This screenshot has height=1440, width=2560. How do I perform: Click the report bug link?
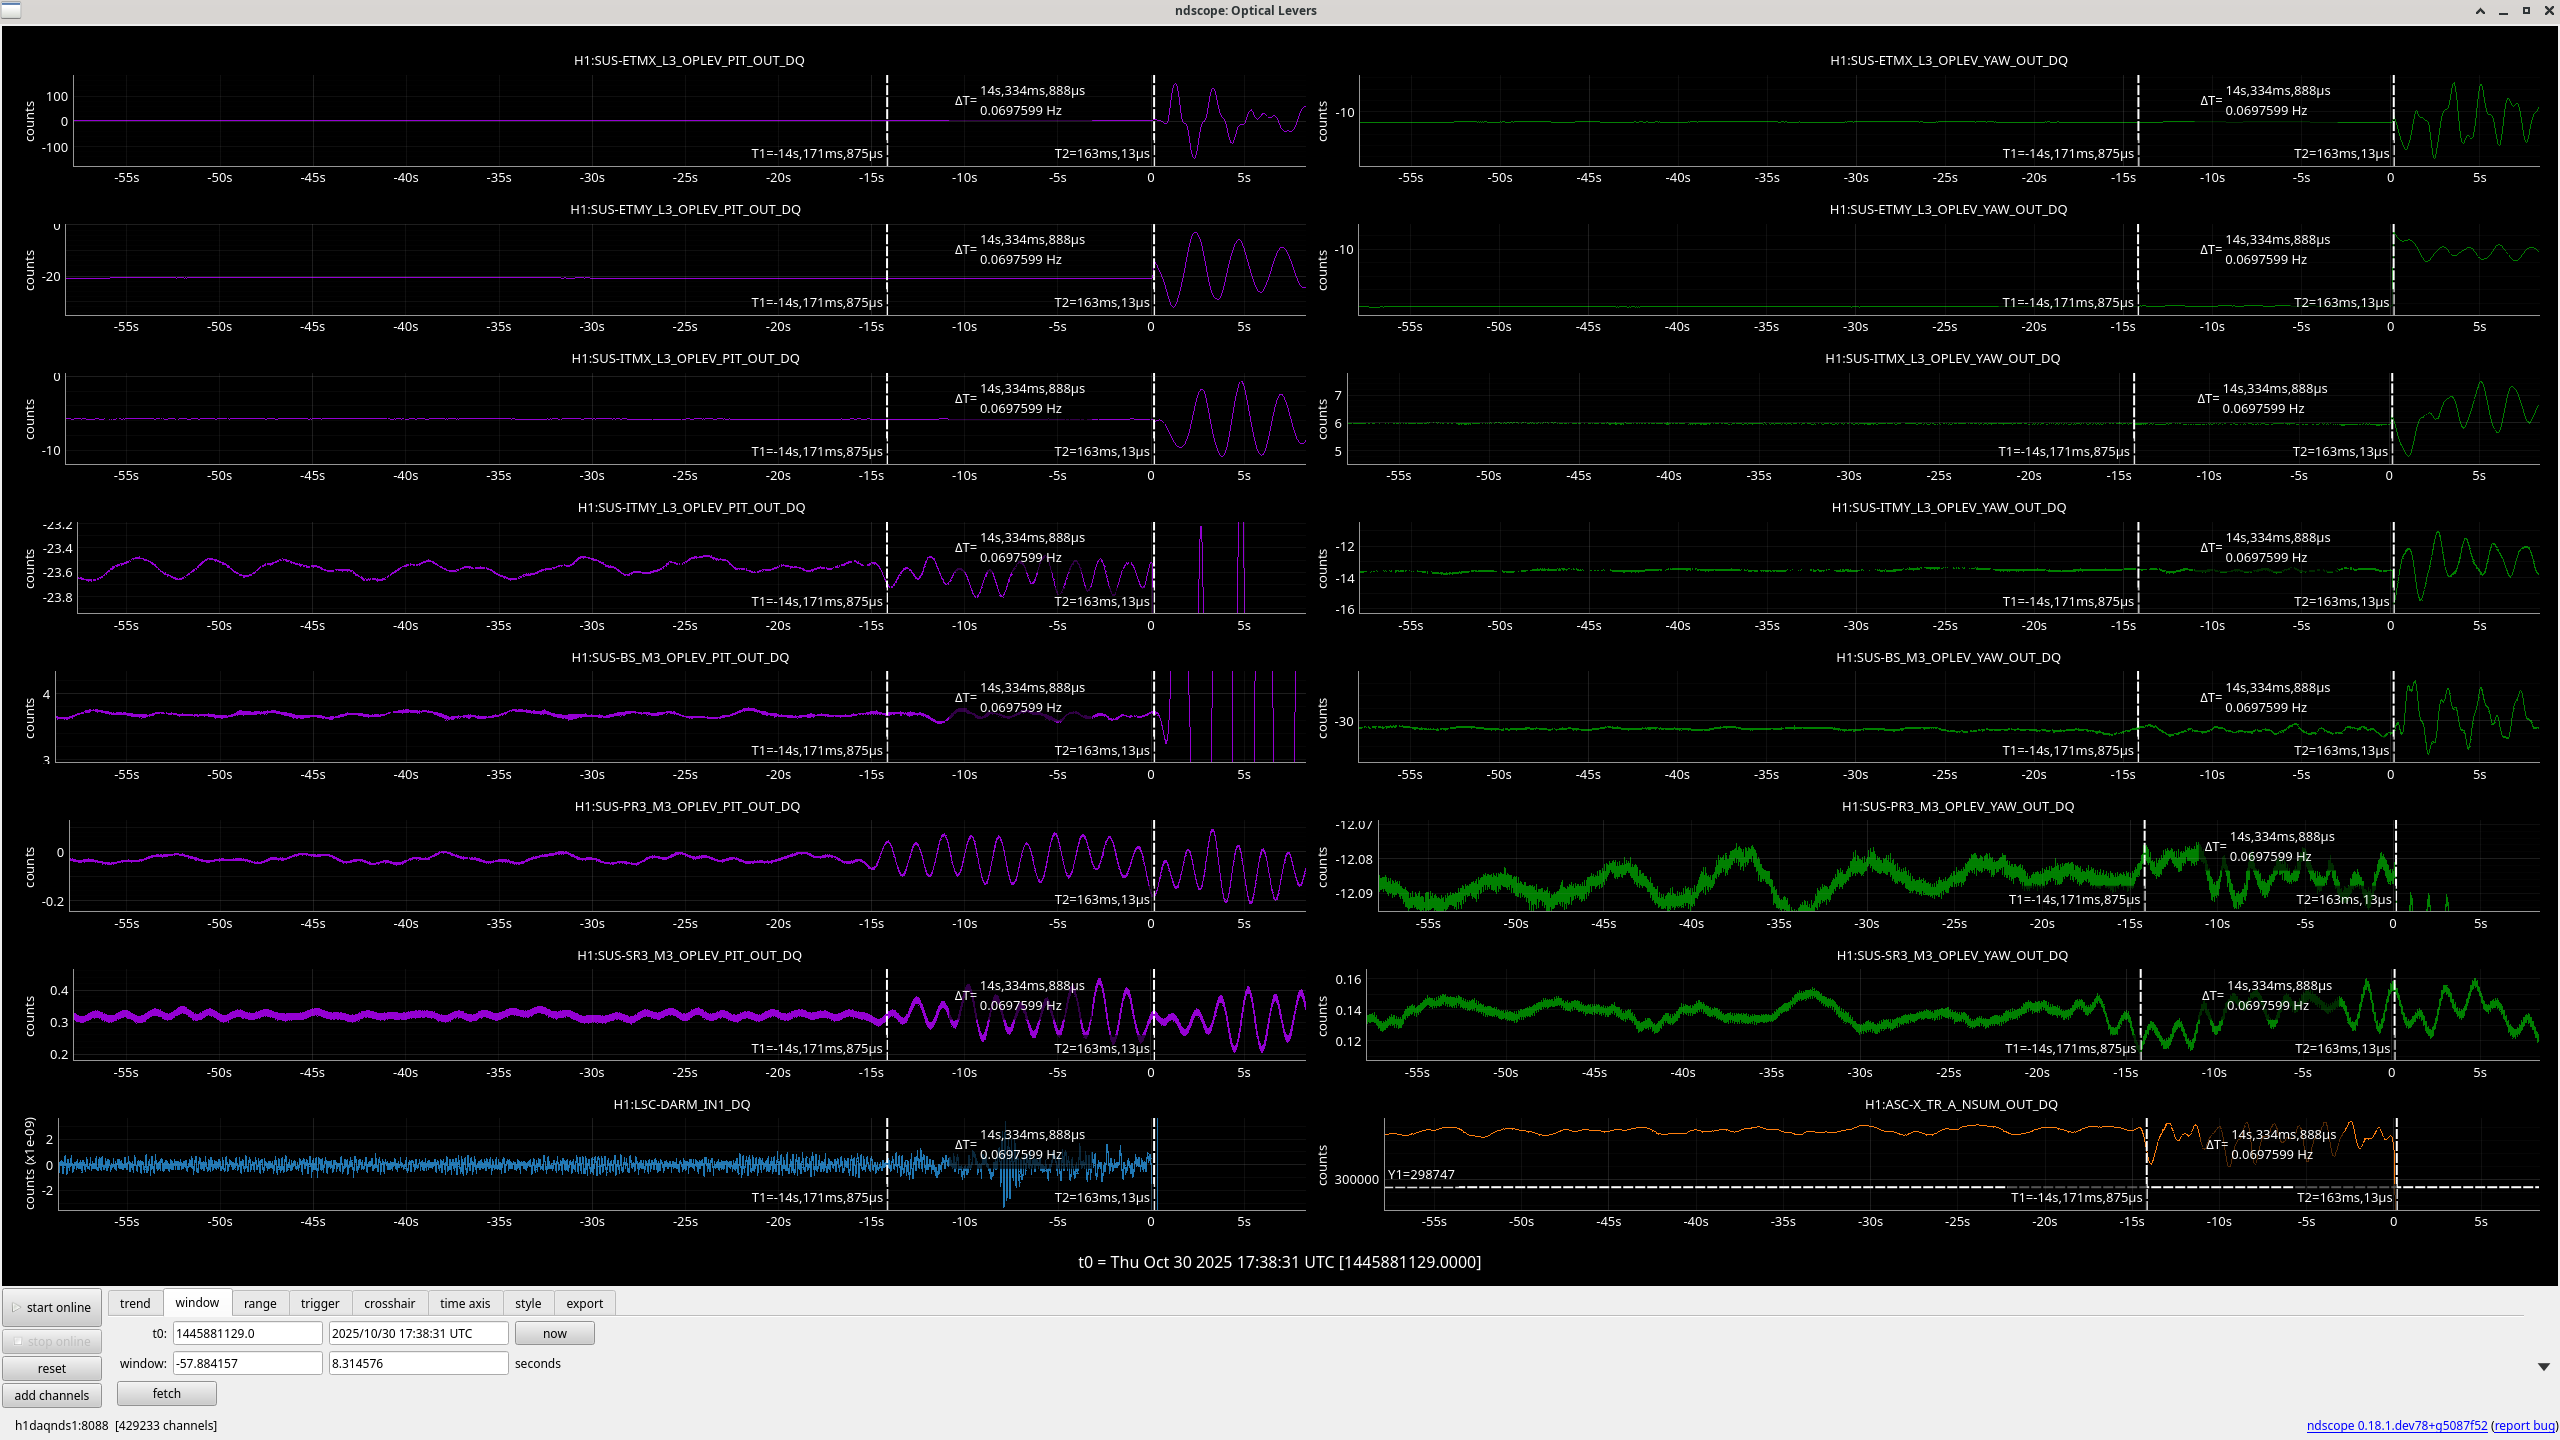coord(2524,1425)
